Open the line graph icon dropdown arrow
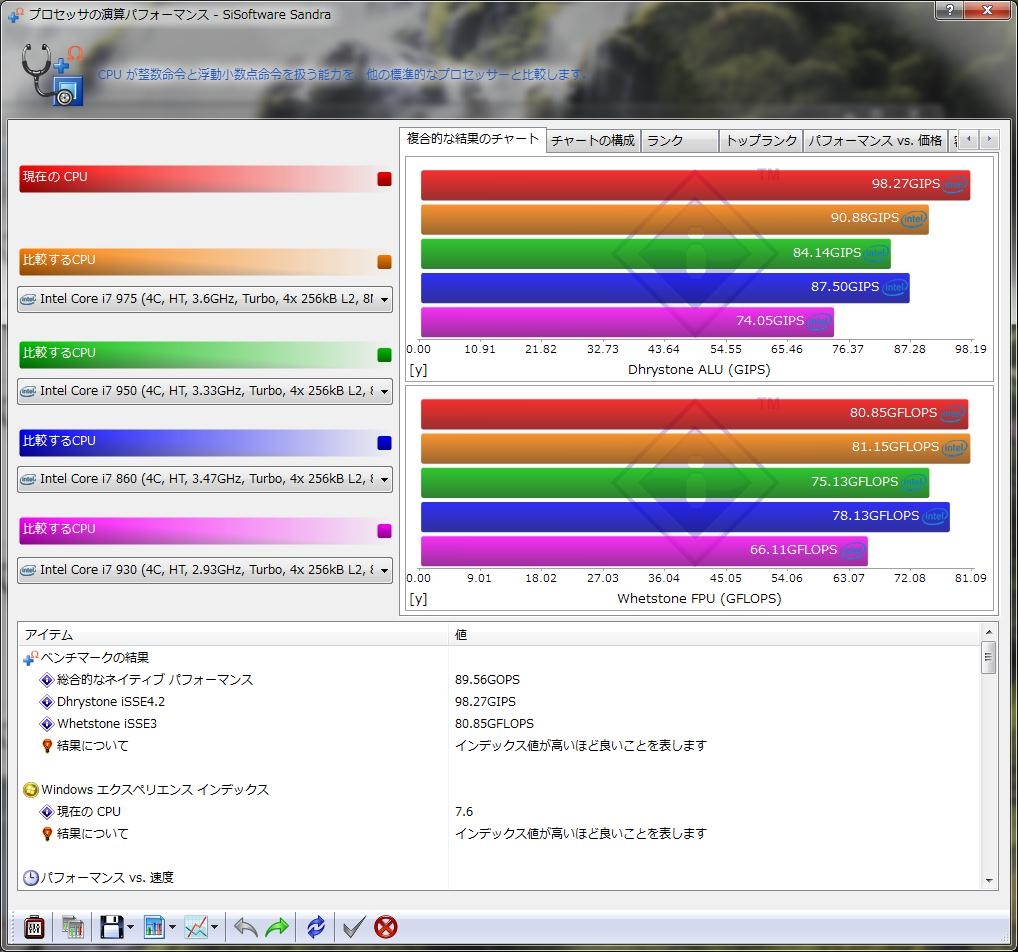Viewport: 1018px width, 952px height. click(214, 927)
